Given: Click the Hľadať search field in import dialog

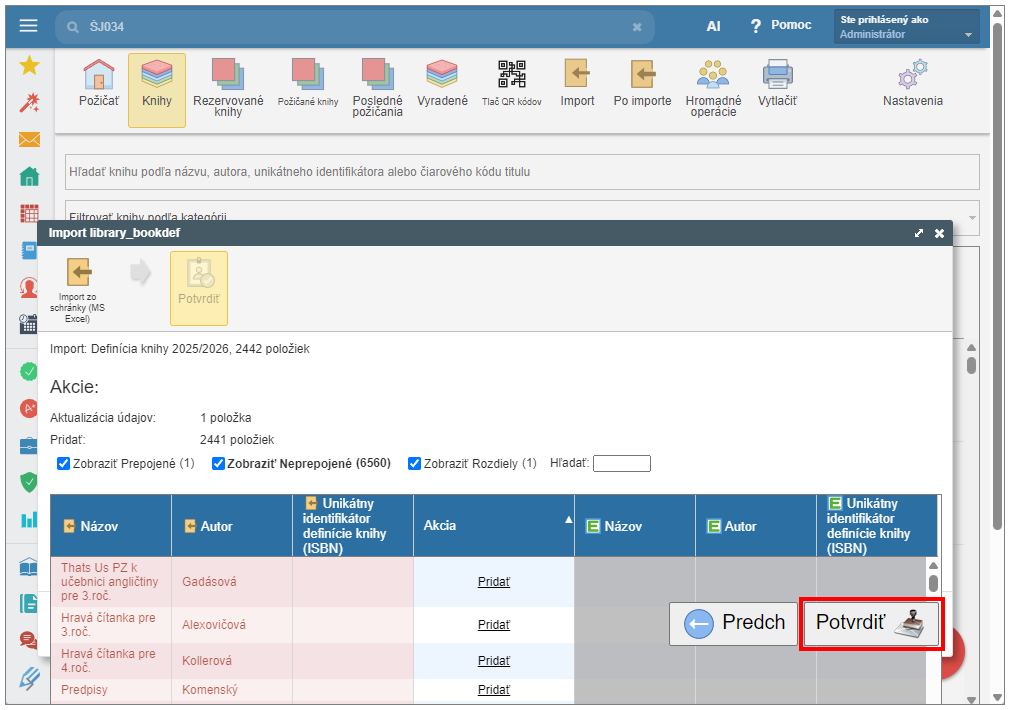Looking at the screenshot, I should pyautogui.click(x=621, y=464).
